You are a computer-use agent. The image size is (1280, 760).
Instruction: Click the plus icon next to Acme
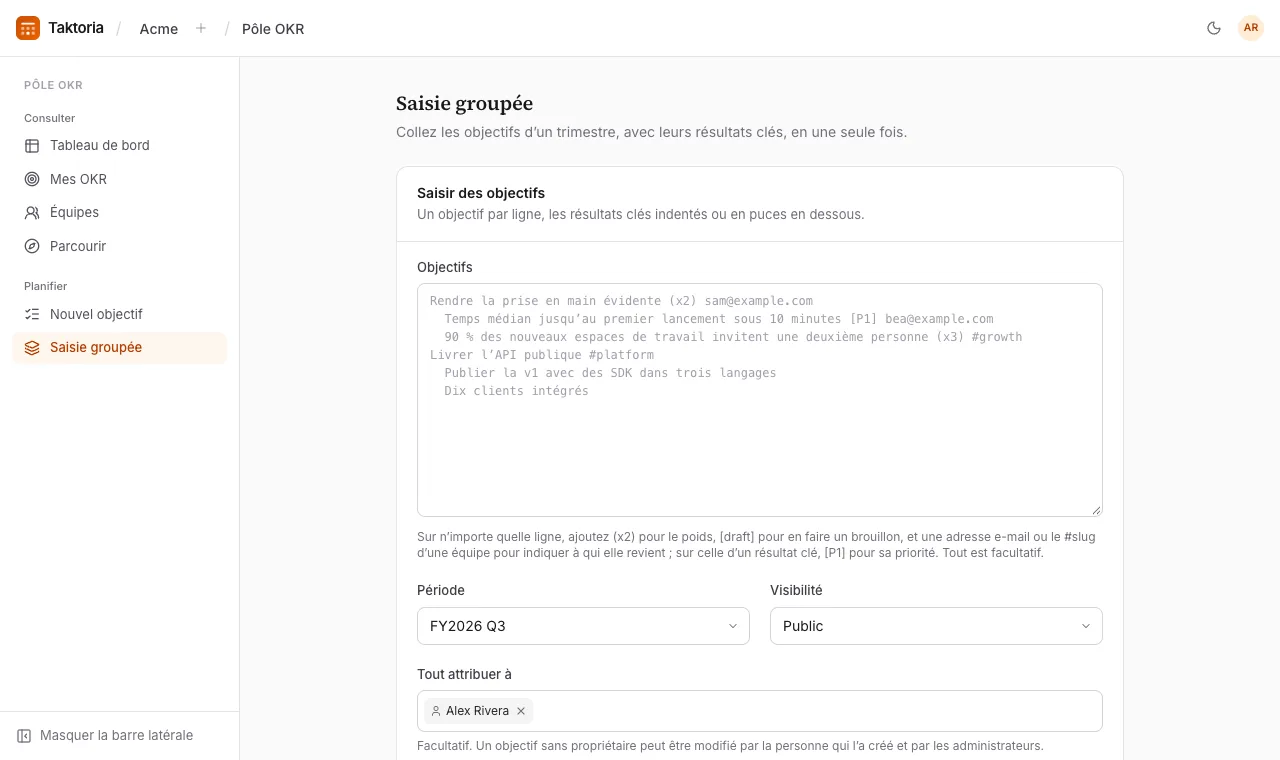click(x=201, y=28)
